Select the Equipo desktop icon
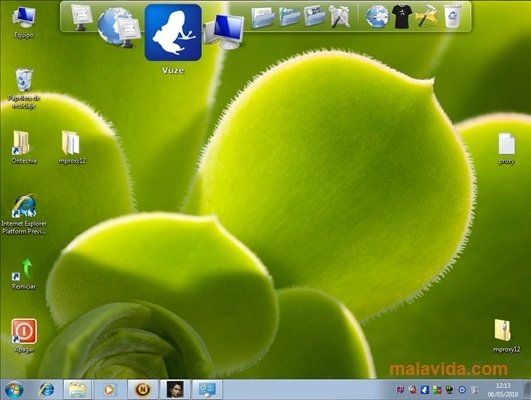The image size is (531, 400). click(x=24, y=22)
